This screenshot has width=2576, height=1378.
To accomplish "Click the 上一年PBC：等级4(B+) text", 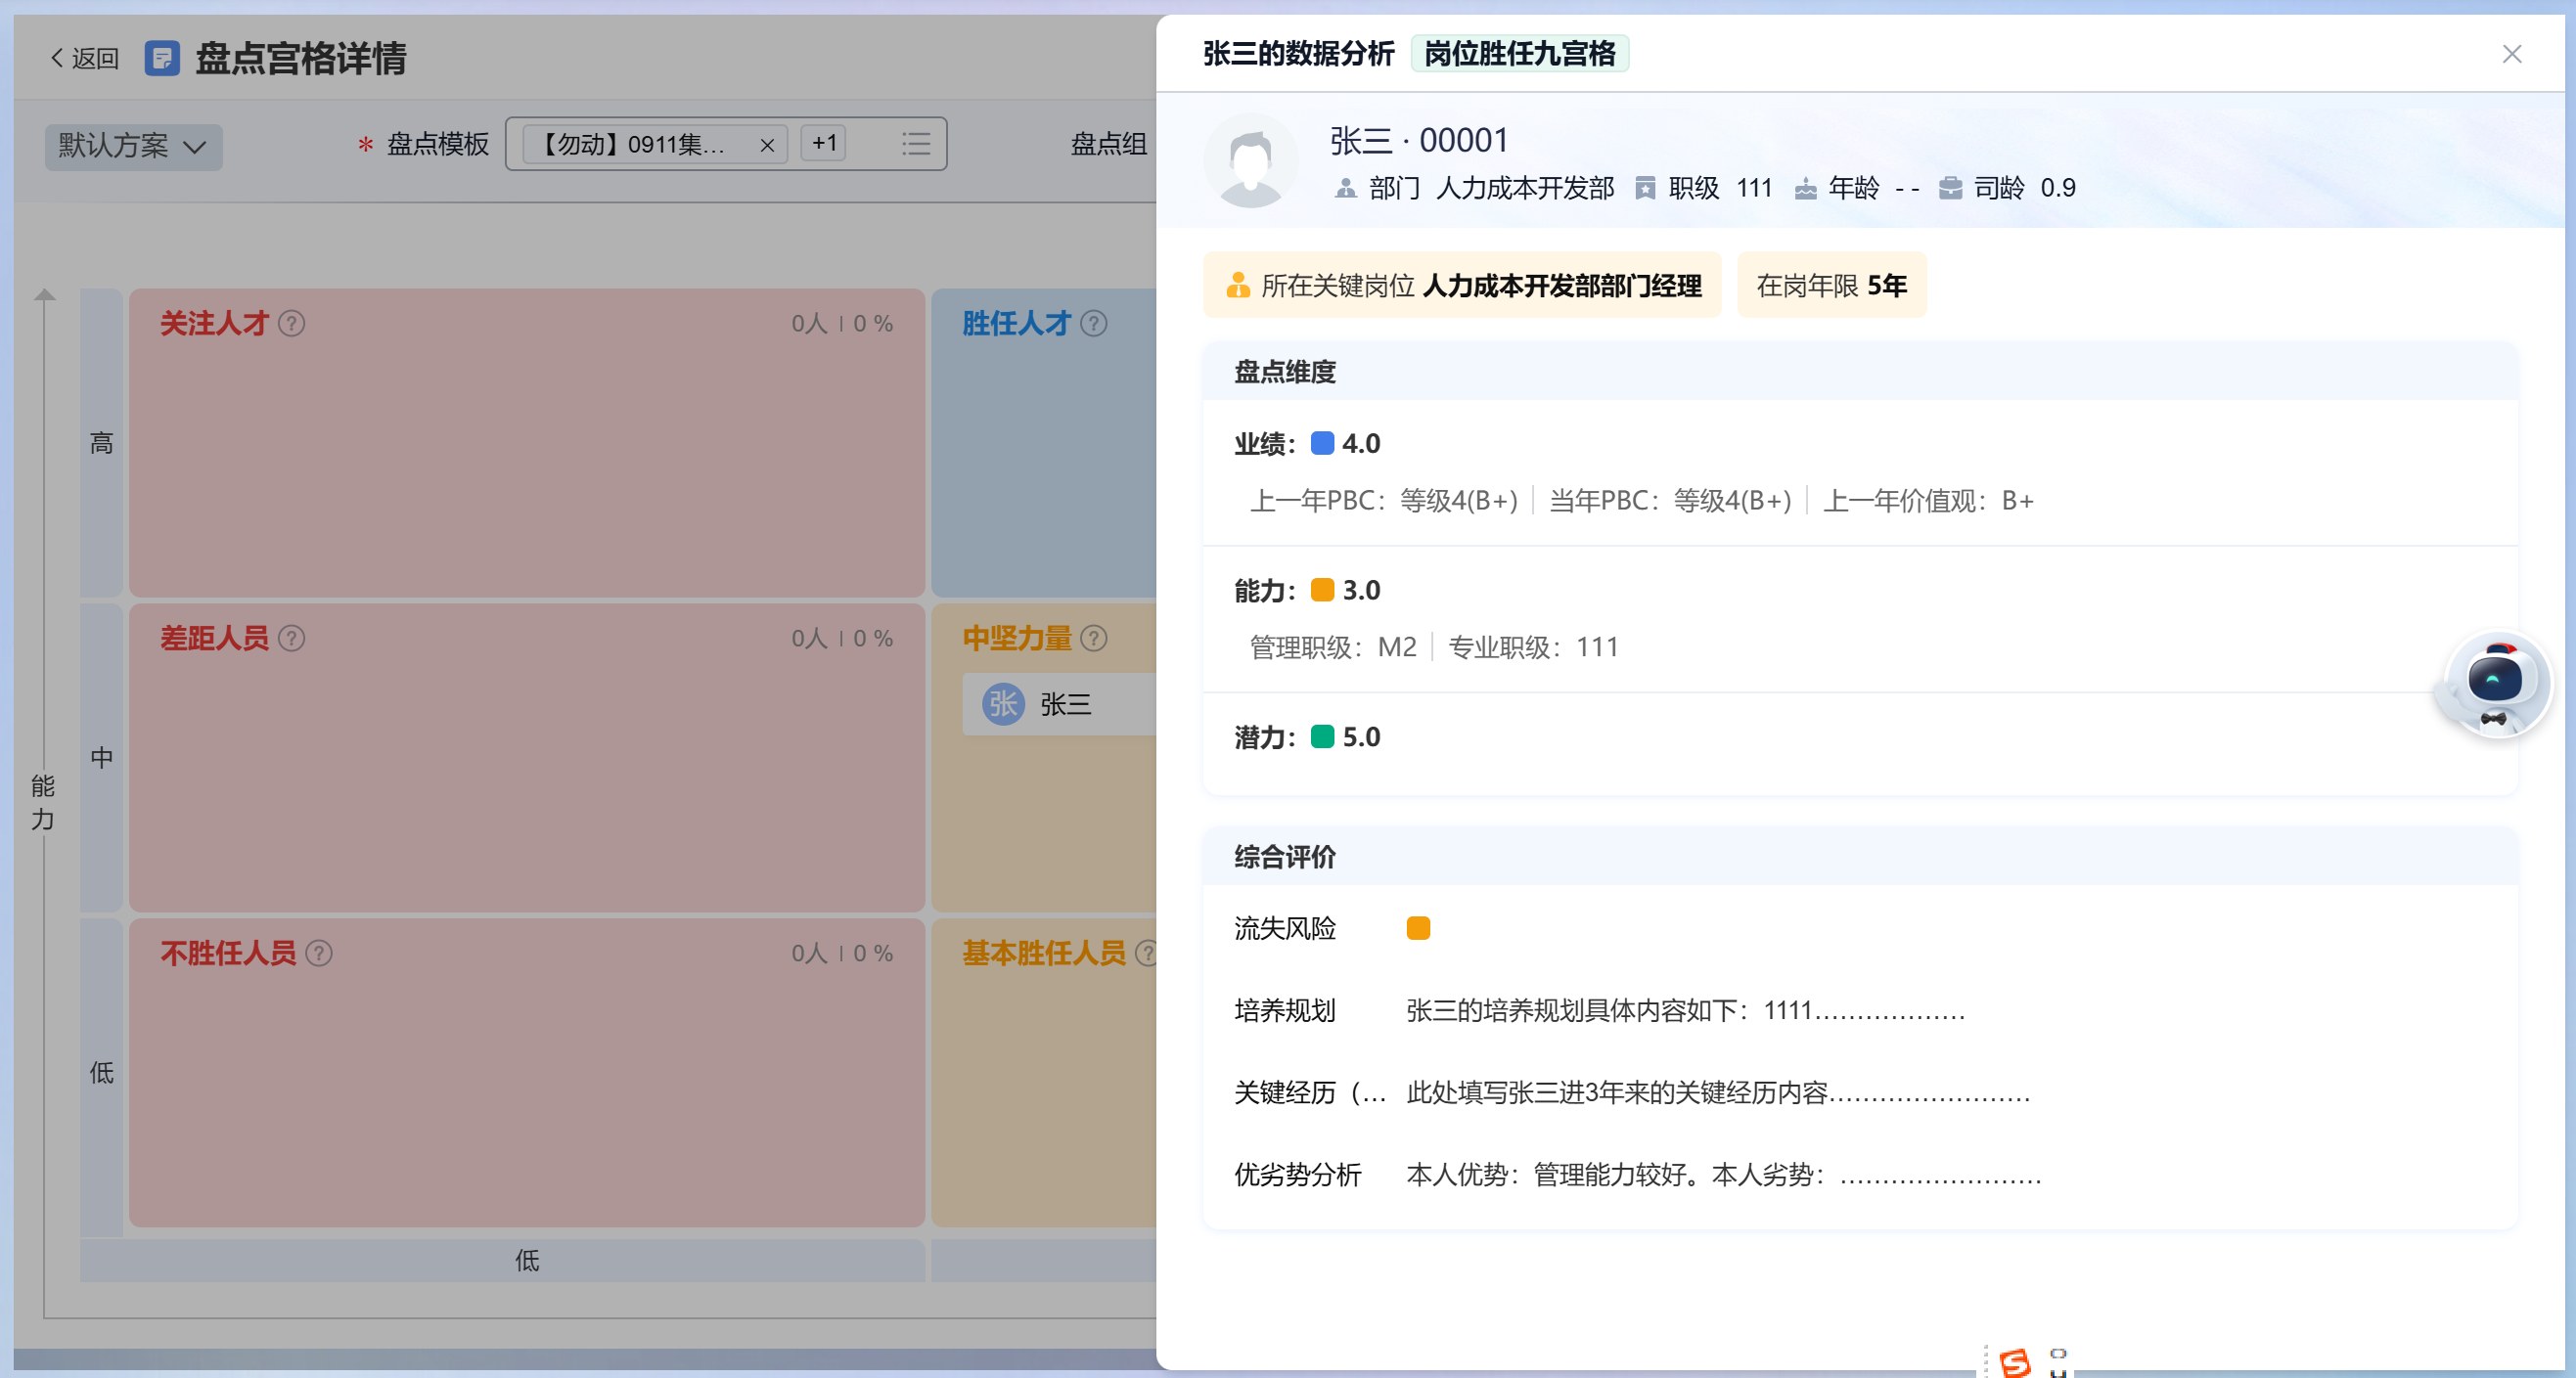I will 1384,501.
